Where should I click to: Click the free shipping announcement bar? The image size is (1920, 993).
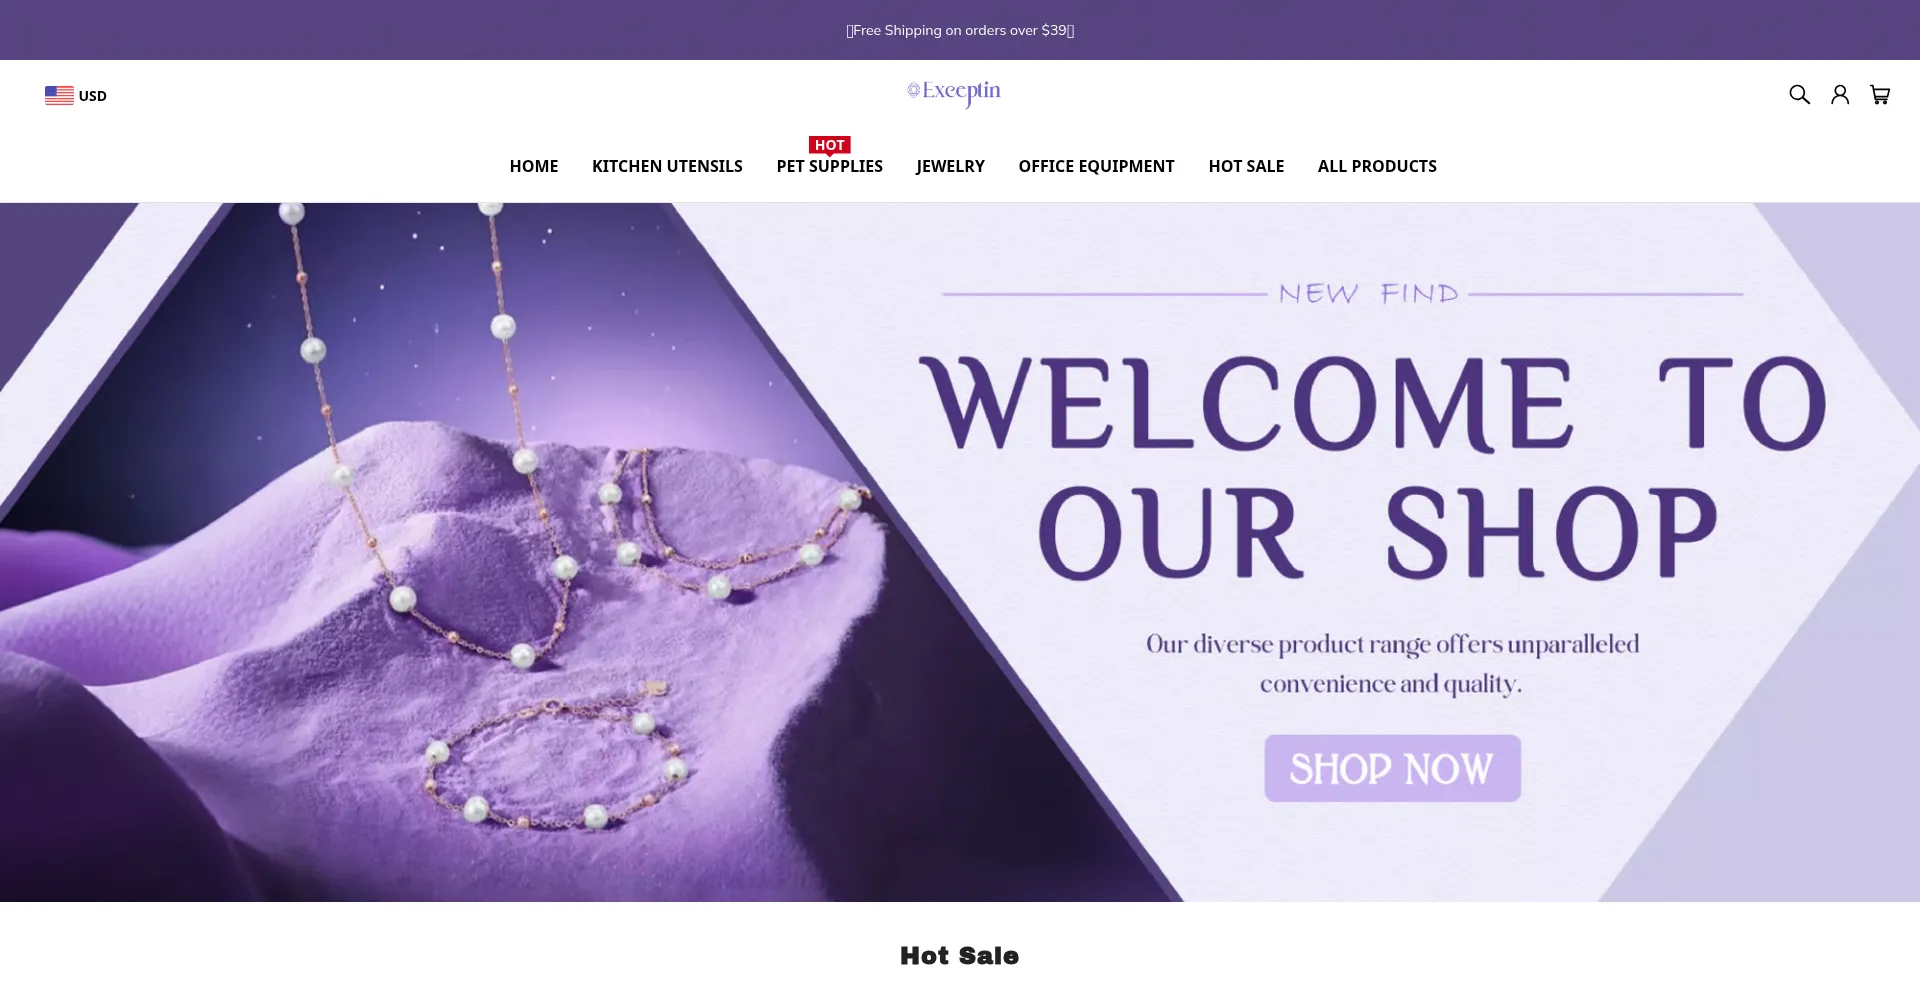pos(960,30)
